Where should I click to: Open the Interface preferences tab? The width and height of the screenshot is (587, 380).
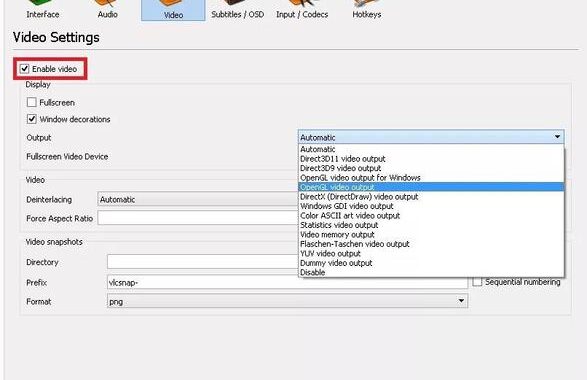tap(43, 10)
